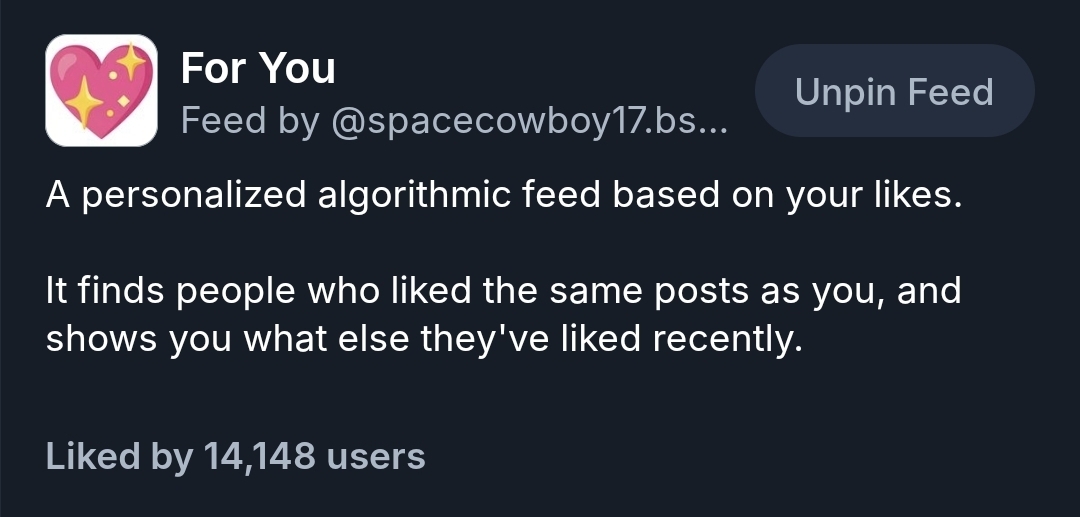Click the pink sparkle heart feed avatar
Viewport: 1080px width, 517px height.
(x=101, y=91)
